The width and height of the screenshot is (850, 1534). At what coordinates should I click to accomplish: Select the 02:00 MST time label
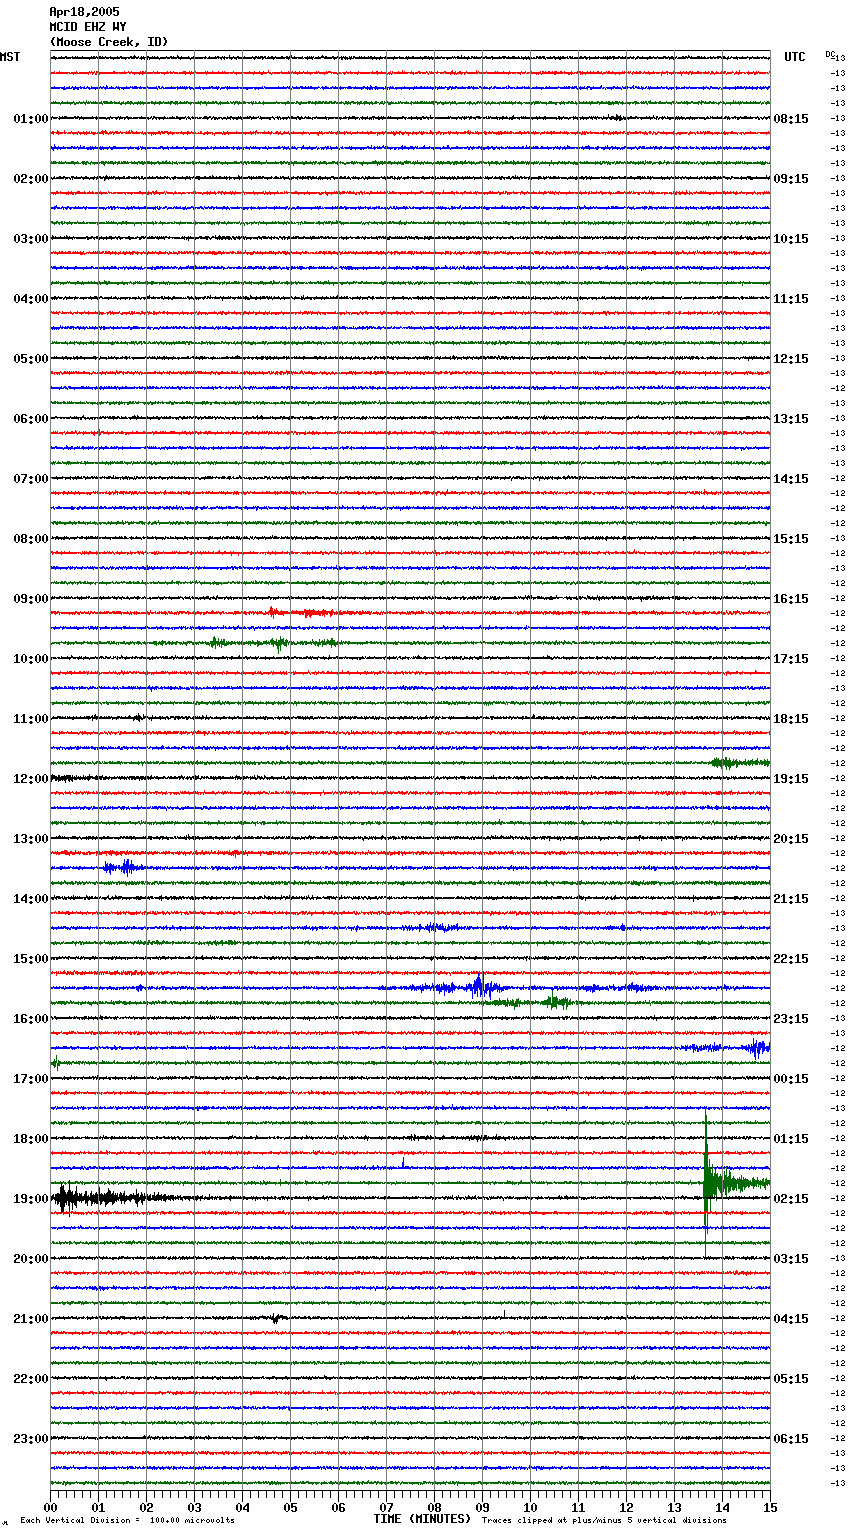pos(31,179)
